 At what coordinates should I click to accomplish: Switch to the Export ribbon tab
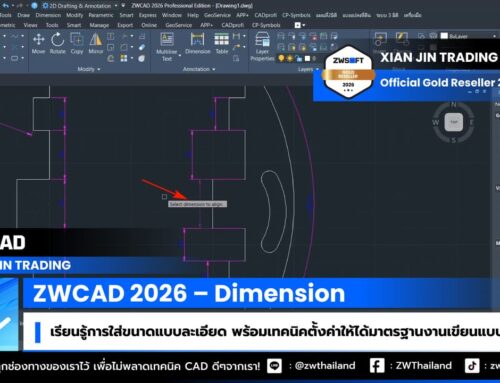[x=125, y=25]
